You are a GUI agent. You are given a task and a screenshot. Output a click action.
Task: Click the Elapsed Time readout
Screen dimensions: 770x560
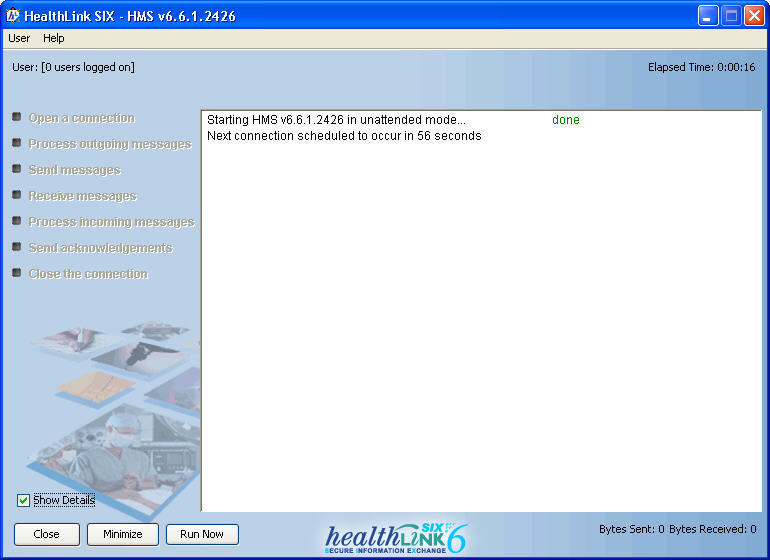[702, 67]
